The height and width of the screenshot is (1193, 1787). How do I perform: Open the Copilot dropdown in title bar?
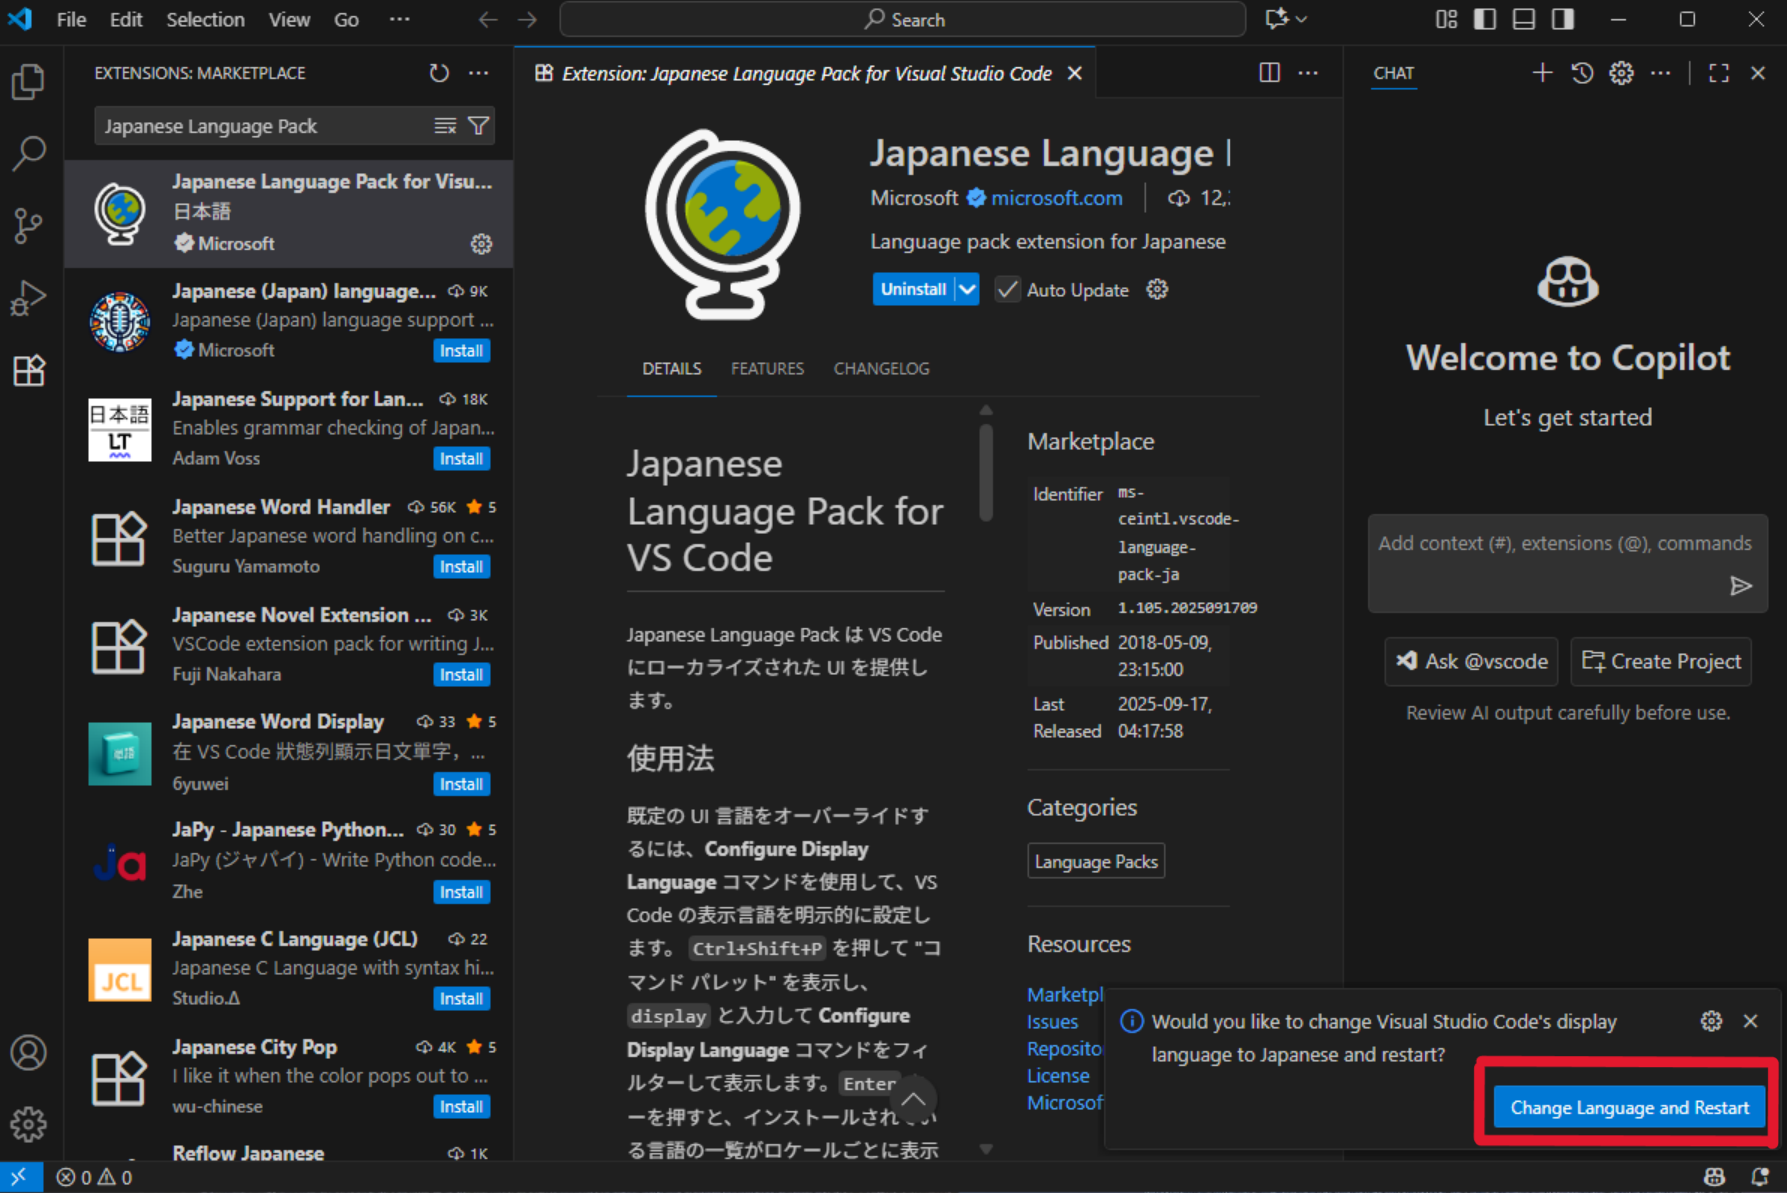tap(1301, 19)
